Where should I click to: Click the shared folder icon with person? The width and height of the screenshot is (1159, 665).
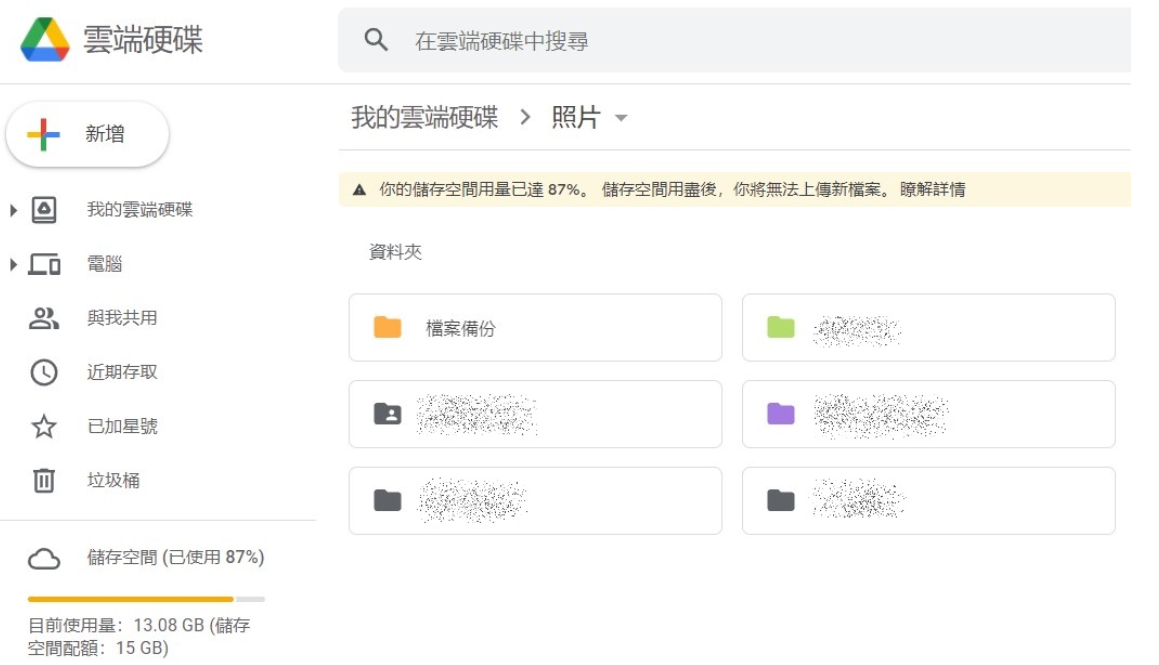387,413
